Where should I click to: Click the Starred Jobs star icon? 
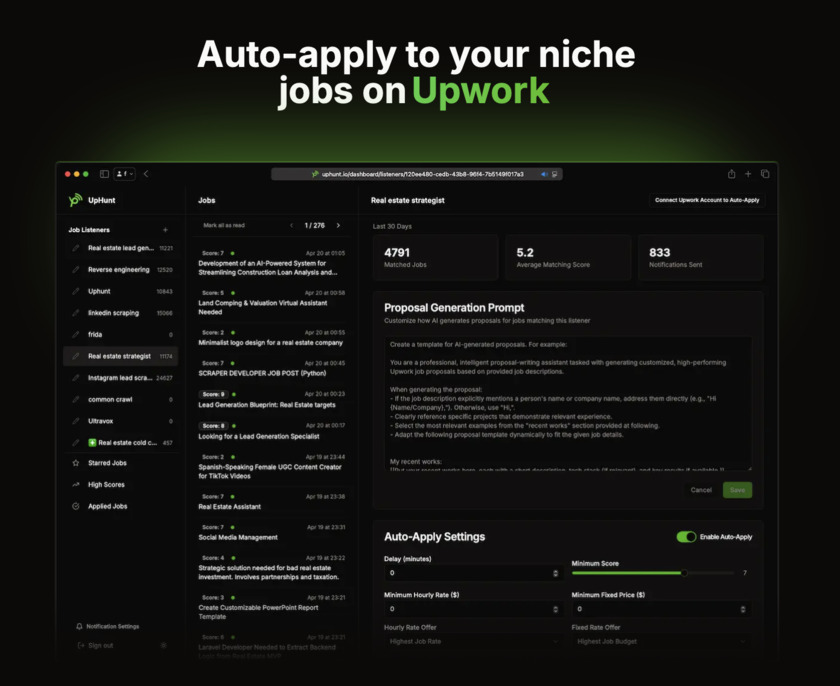[x=76, y=463]
